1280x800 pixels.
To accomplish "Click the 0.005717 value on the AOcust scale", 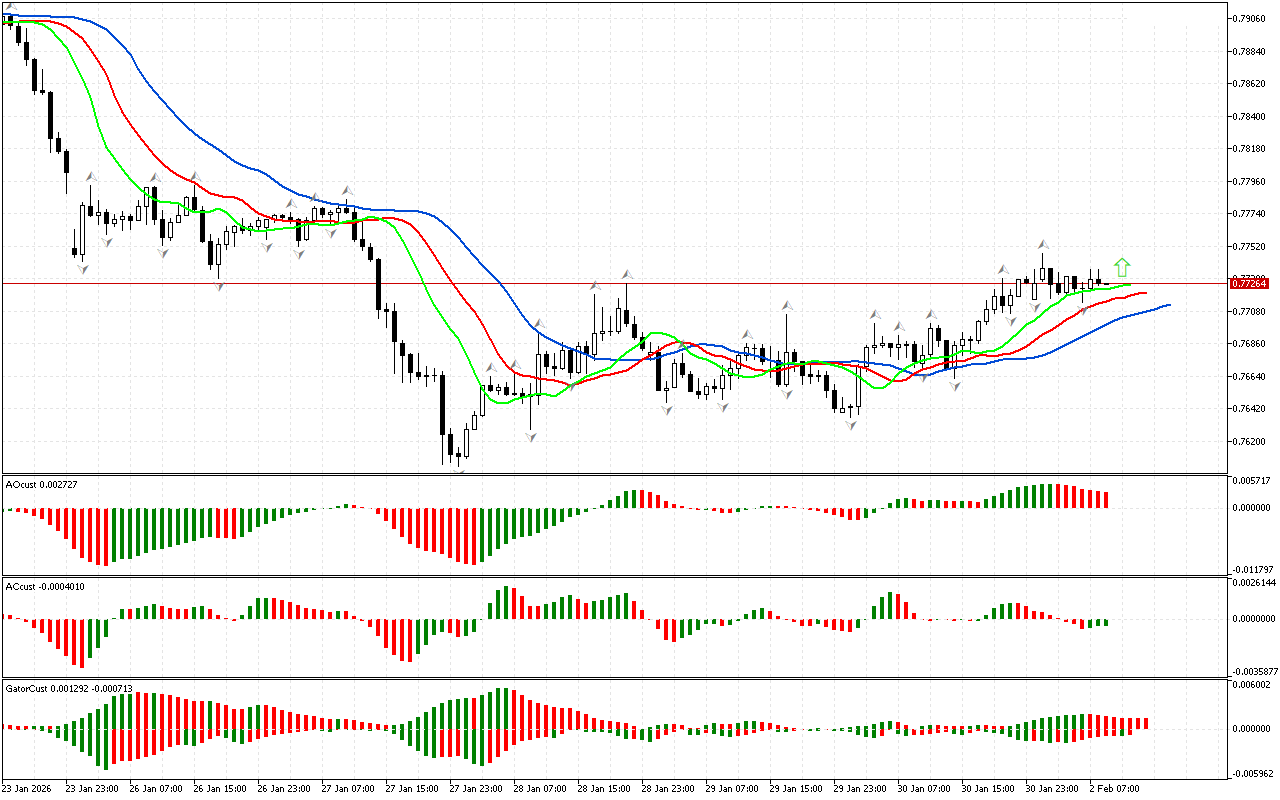I will click(x=1254, y=481).
